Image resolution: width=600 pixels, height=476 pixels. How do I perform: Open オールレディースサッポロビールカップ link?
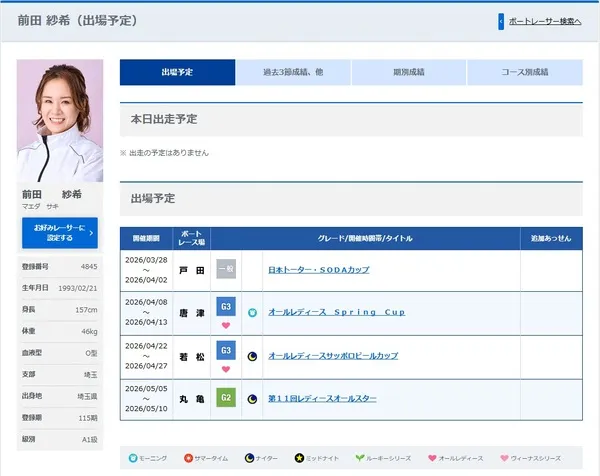pyautogui.click(x=333, y=356)
